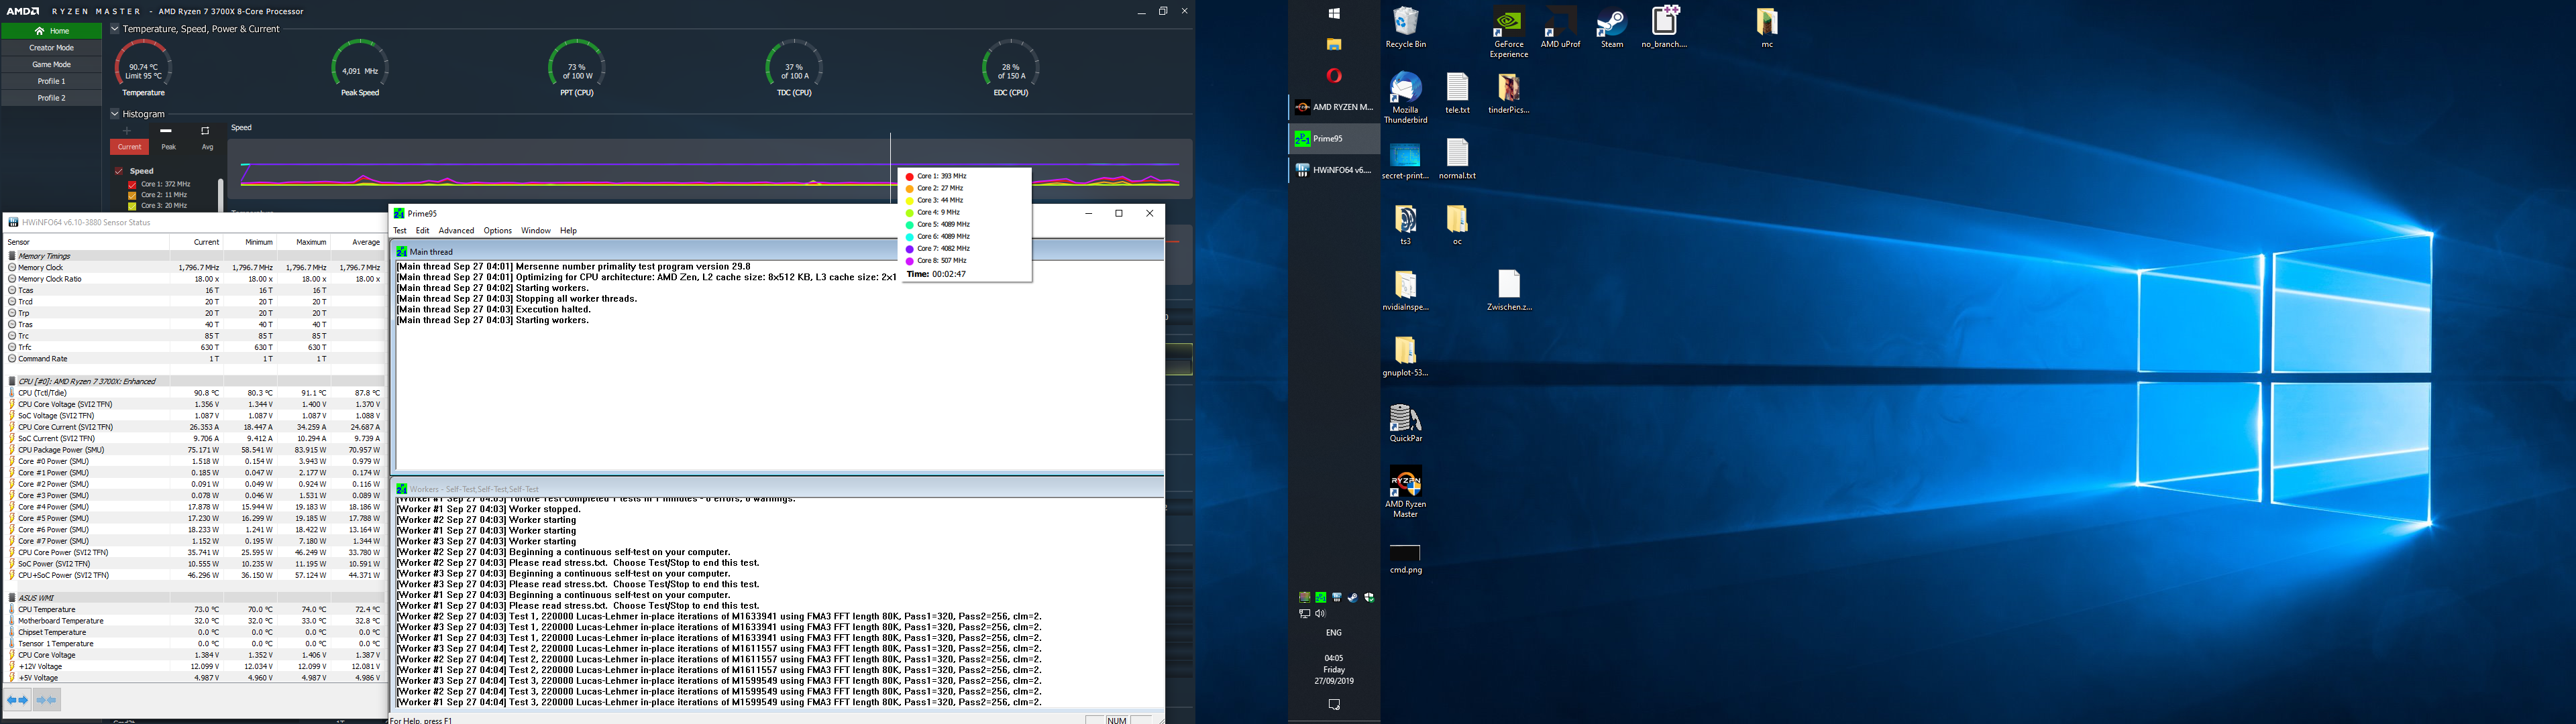Click the Windows Start button
This screenshot has width=2576, height=724.
click(1334, 14)
